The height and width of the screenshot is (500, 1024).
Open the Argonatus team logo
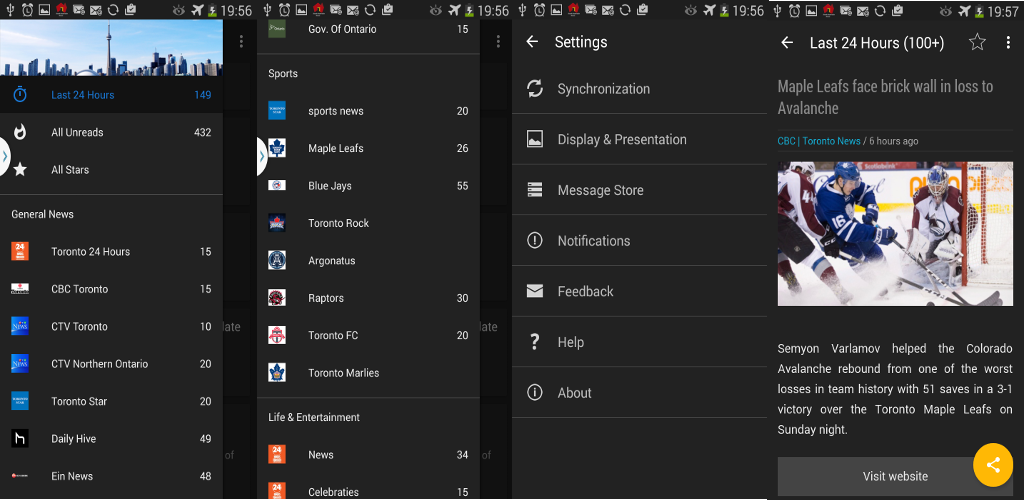[277, 260]
